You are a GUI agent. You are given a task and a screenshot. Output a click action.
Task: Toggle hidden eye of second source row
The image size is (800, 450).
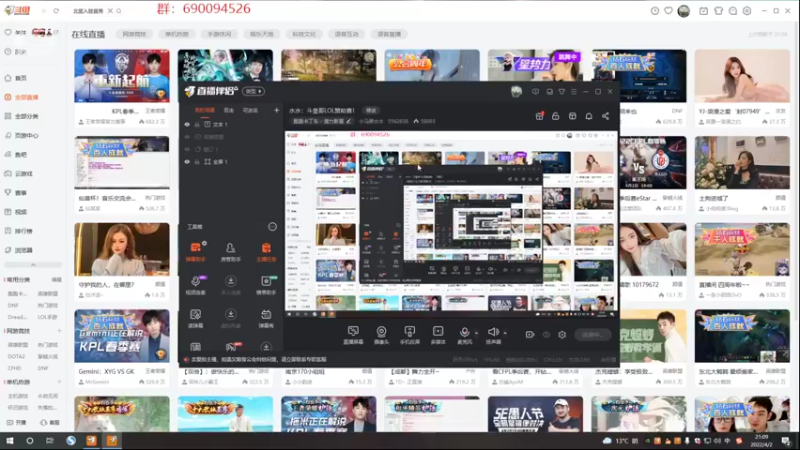[x=187, y=137]
